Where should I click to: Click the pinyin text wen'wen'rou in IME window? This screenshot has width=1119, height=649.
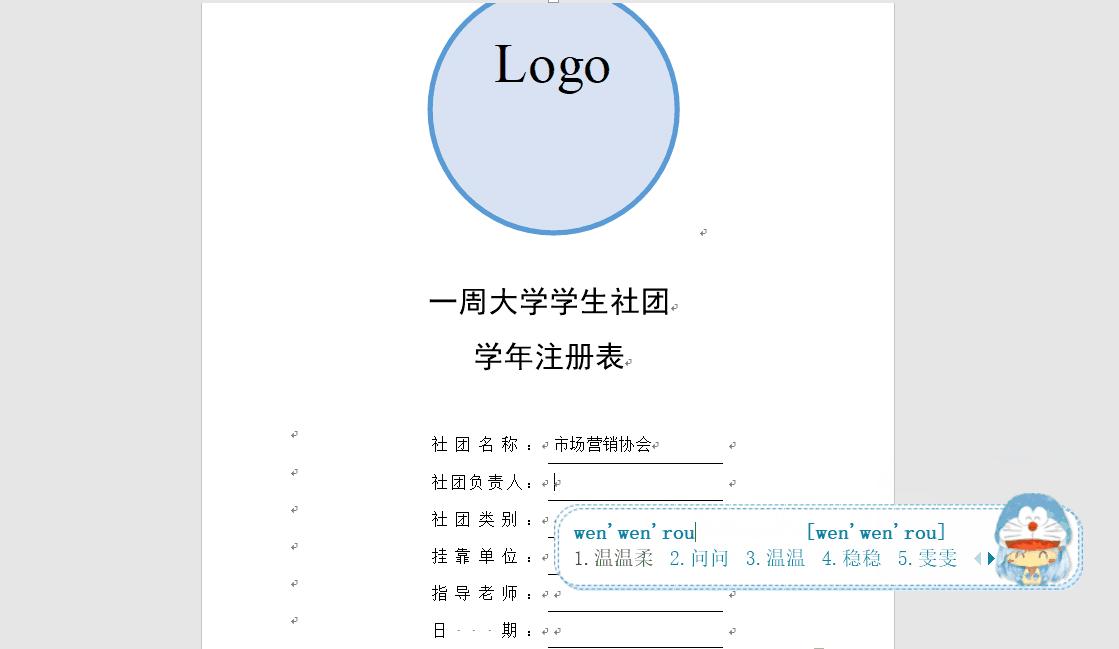(634, 532)
